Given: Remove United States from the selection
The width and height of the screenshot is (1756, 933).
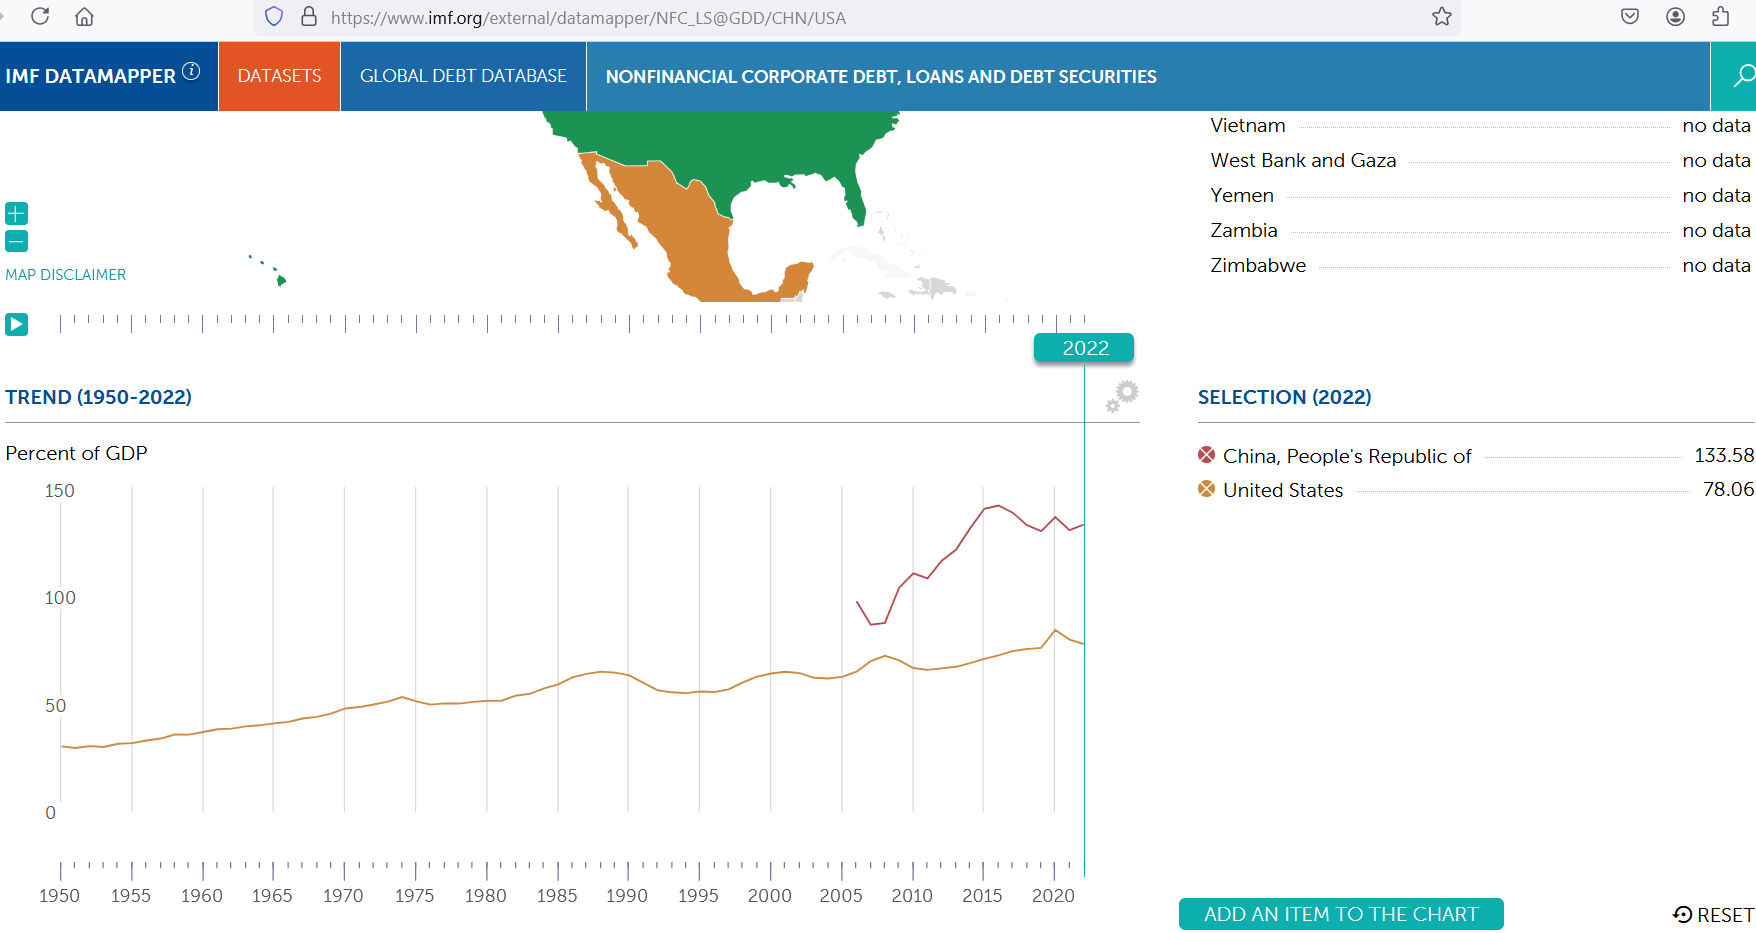Looking at the screenshot, I should click(x=1207, y=489).
